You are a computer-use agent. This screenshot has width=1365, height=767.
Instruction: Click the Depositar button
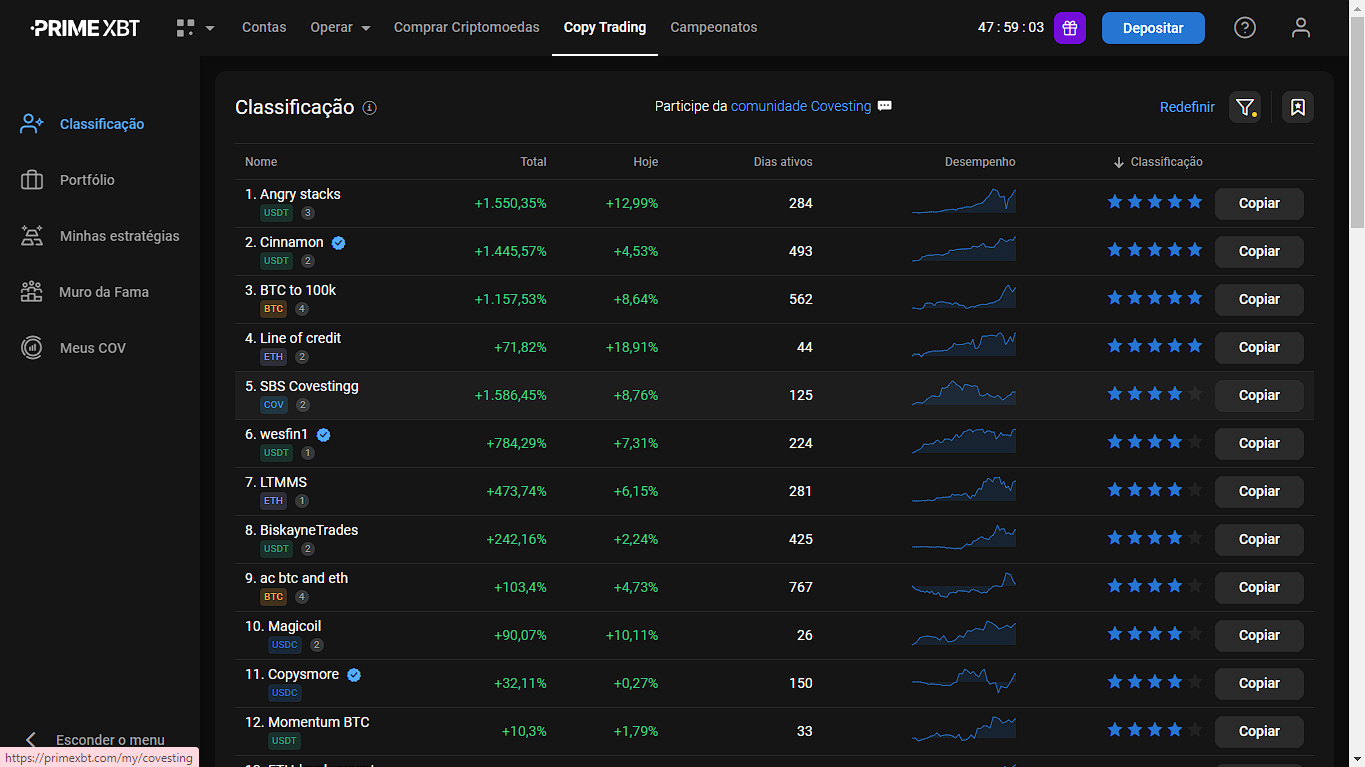pyautogui.click(x=1152, y=27)
